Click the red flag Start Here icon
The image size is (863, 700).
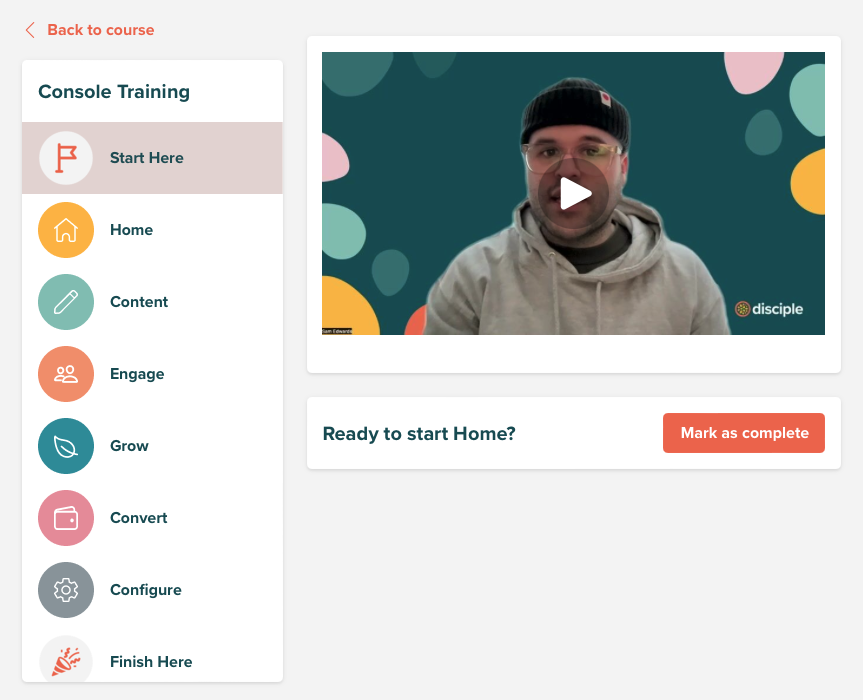coord(66,158)
